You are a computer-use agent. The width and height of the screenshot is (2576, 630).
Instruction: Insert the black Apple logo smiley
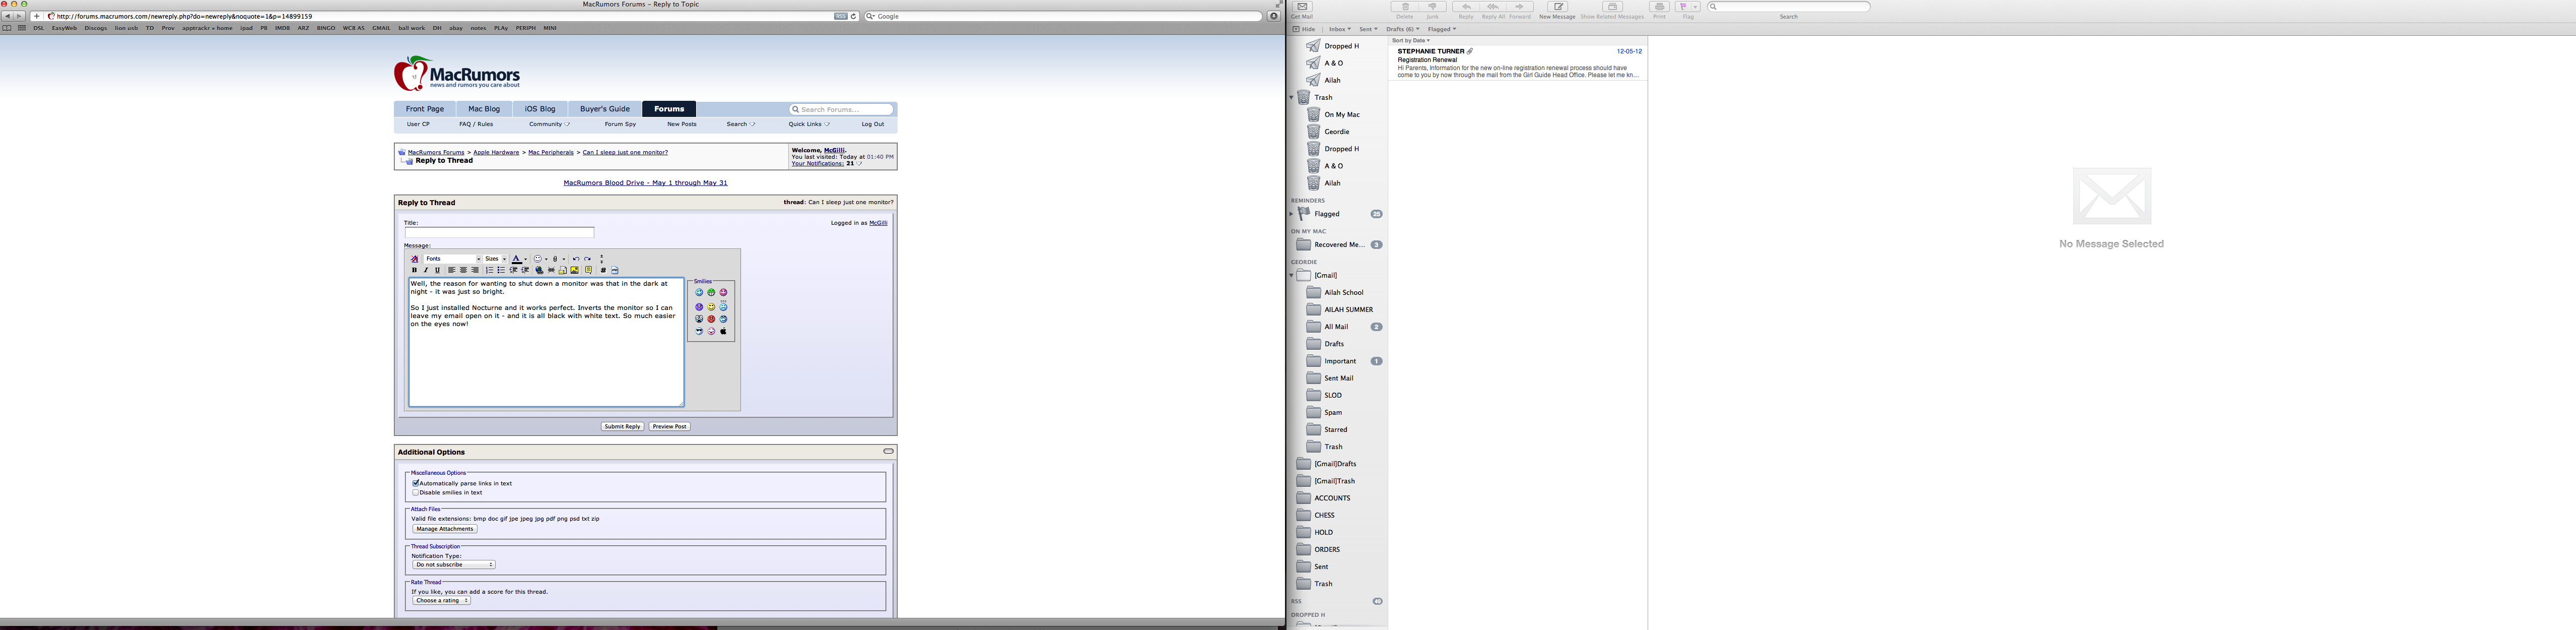pyautogui.click(x=723, y=331)
